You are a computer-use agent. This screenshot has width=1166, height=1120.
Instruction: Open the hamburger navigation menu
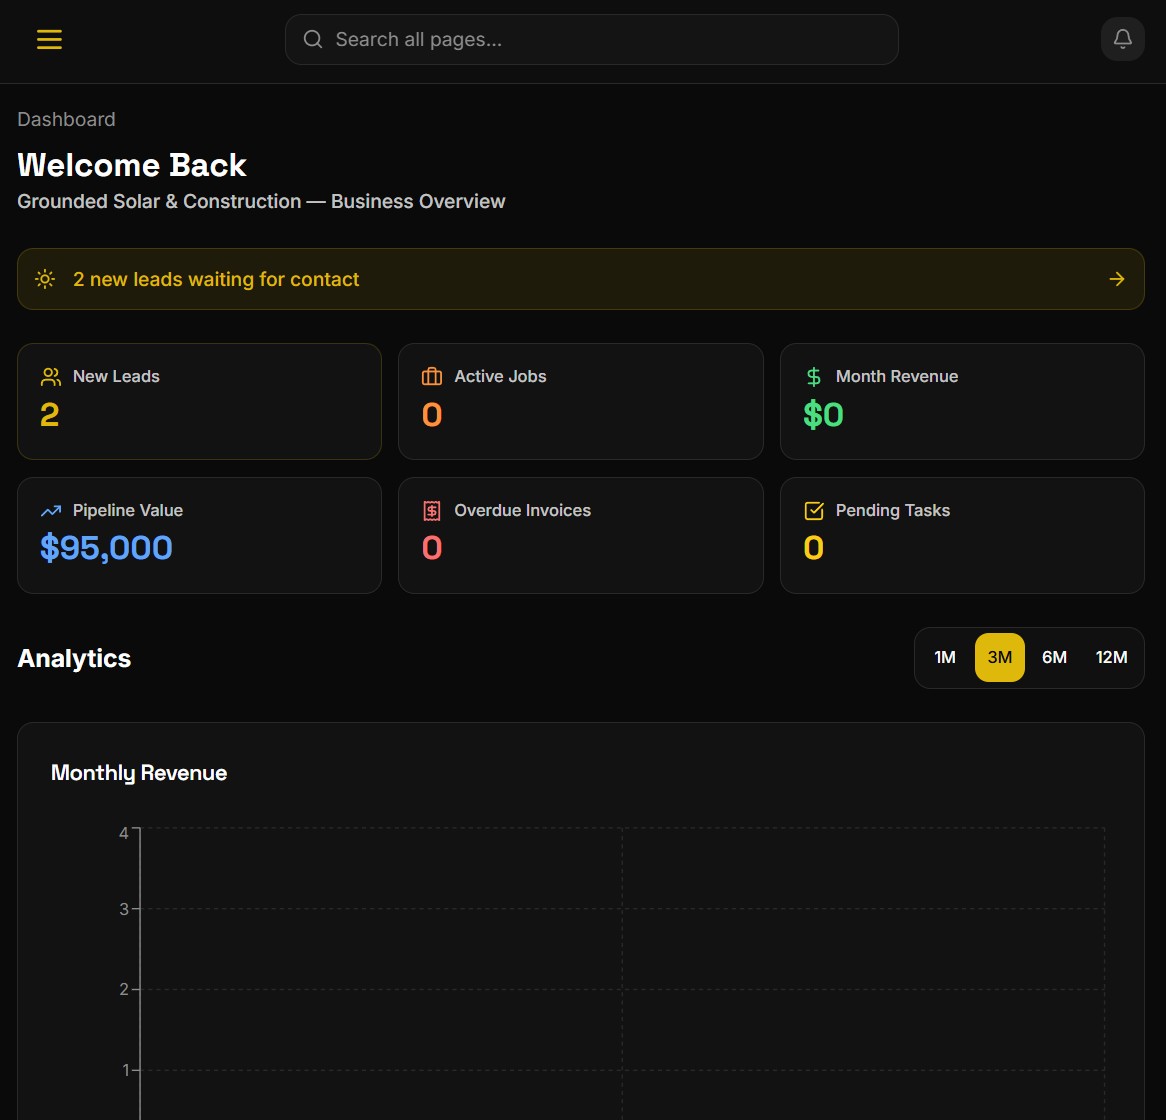[x=49, y=39]
